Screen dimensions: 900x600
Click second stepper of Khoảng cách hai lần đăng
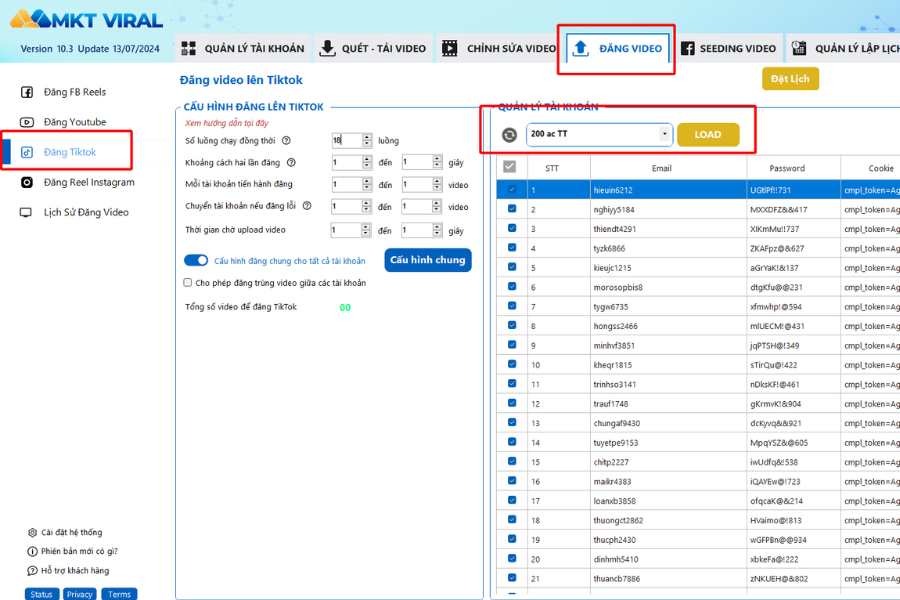coord(437,162)
